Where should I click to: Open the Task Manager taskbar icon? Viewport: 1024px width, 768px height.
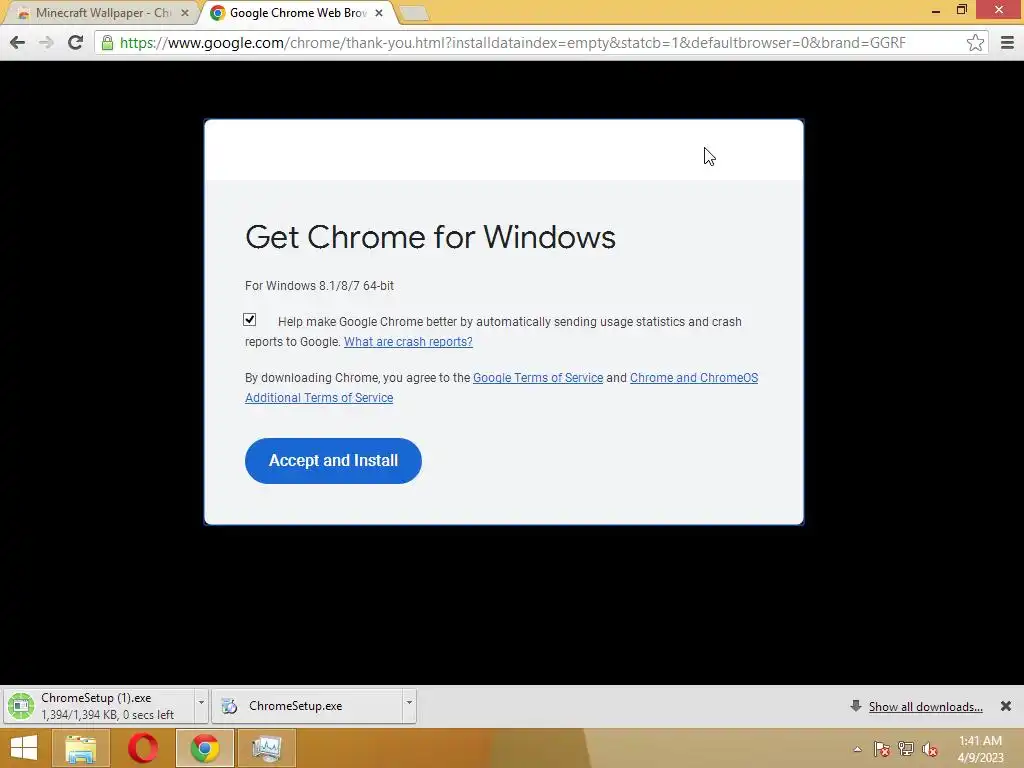click(266, 748)
